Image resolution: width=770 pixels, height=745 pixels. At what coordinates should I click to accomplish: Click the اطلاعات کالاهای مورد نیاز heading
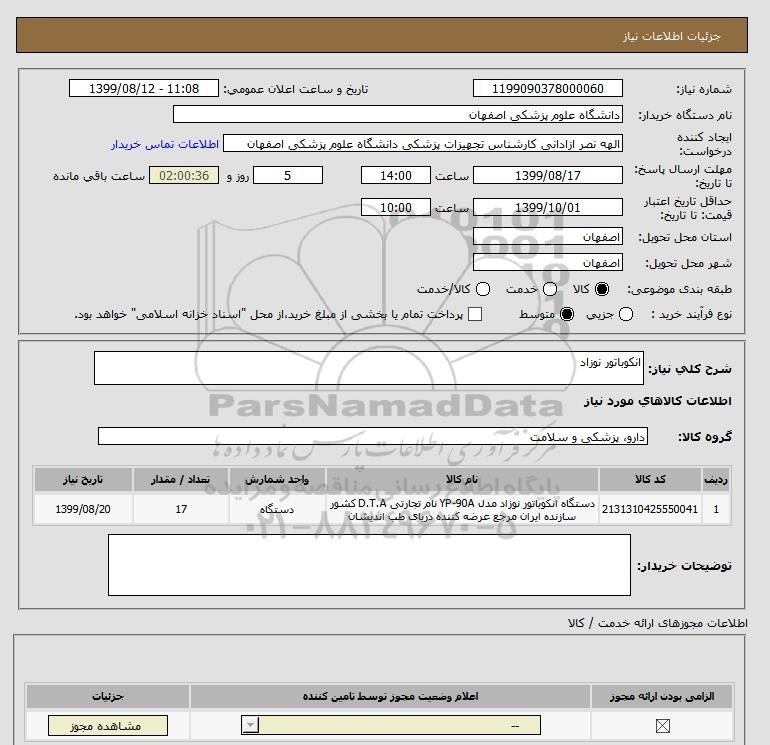pyautogui.click(x=658, y=401)
